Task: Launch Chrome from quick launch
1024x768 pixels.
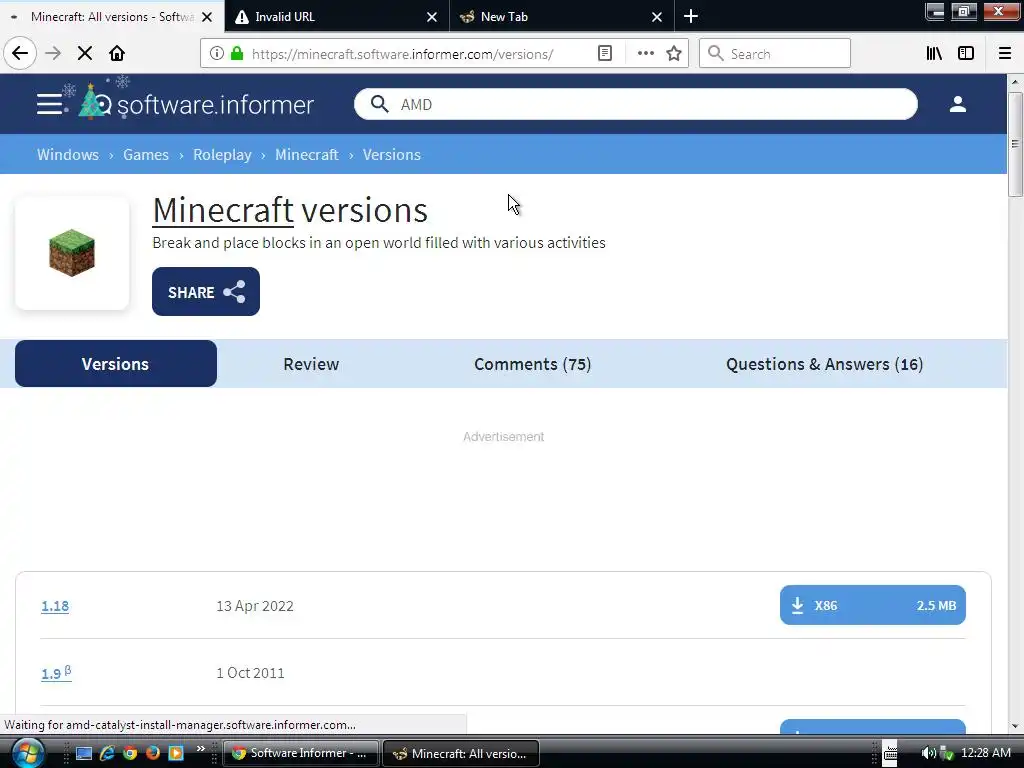Action: pyautogui.click(x=130, y=753)
